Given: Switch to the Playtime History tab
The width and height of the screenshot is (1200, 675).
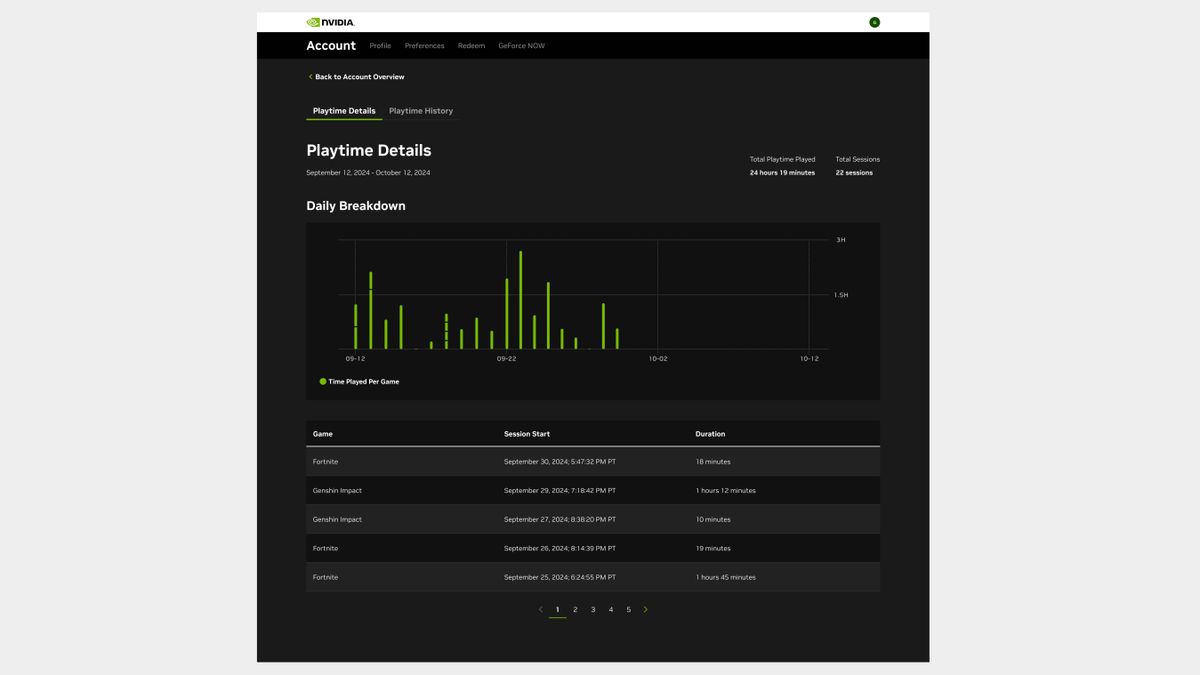Looking at the screenshot, I should (421, 110).
